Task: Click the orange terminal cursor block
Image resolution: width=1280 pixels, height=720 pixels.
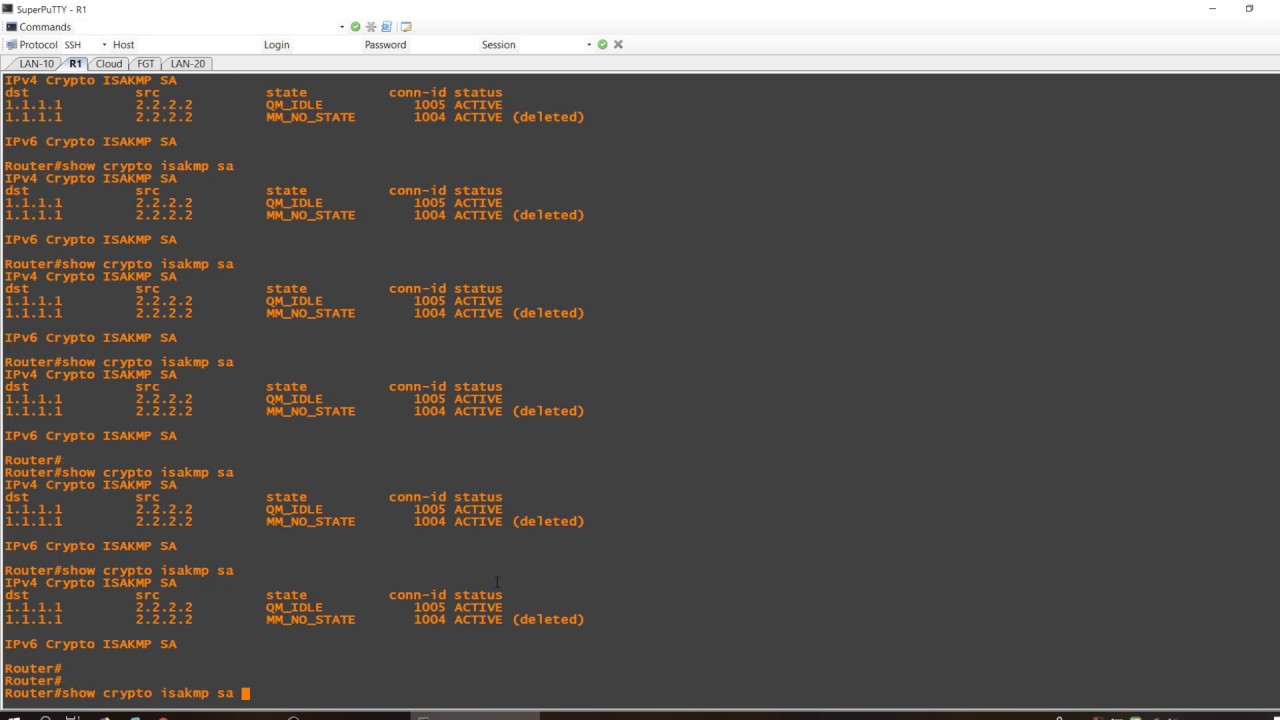Action: tap(246, 693)
